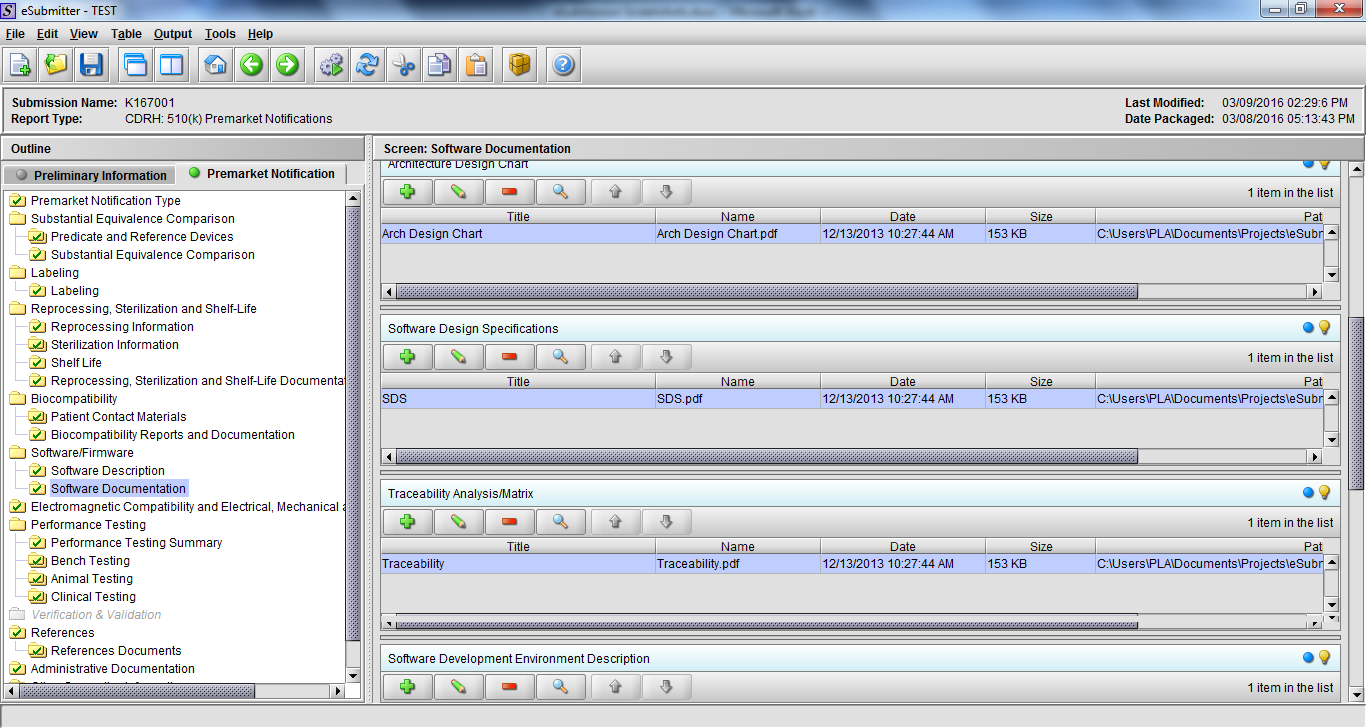The image size is (1366, 728).
Task: Collapse the Biocompatibility folder in outline
Action: [18, 399]
